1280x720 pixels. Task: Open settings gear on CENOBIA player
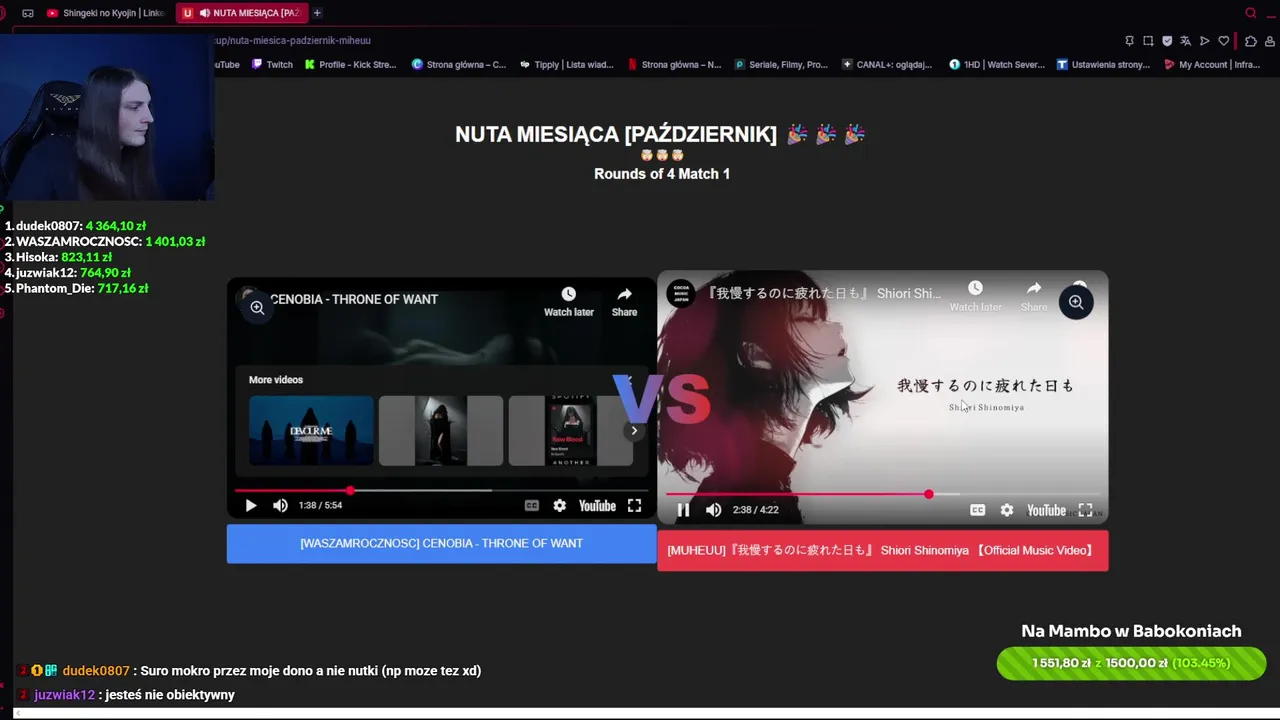[x=560, y=506]
